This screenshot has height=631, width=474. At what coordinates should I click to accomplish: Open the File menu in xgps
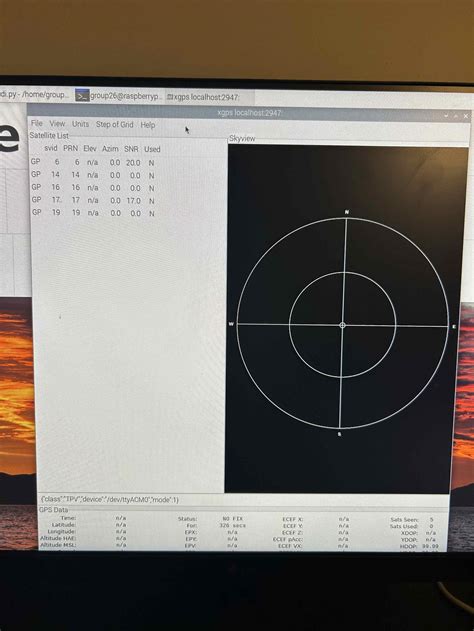(37, 123)
